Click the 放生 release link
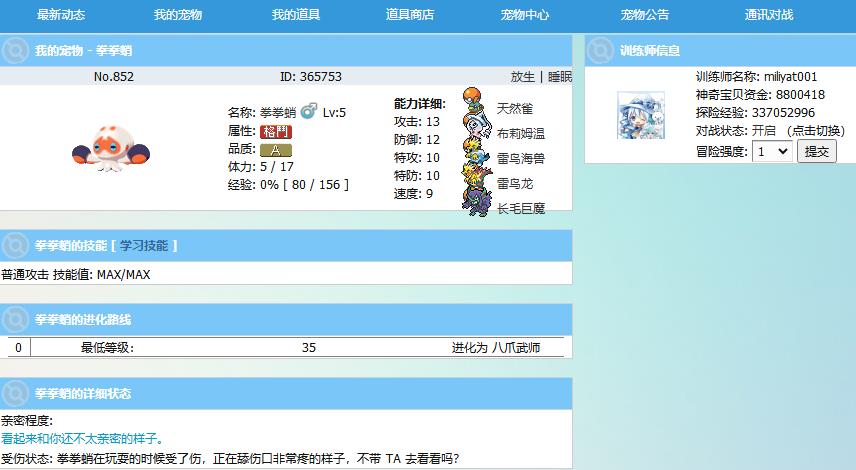The height and width of the screenshot is (470, 856). (x=522, y=76)
